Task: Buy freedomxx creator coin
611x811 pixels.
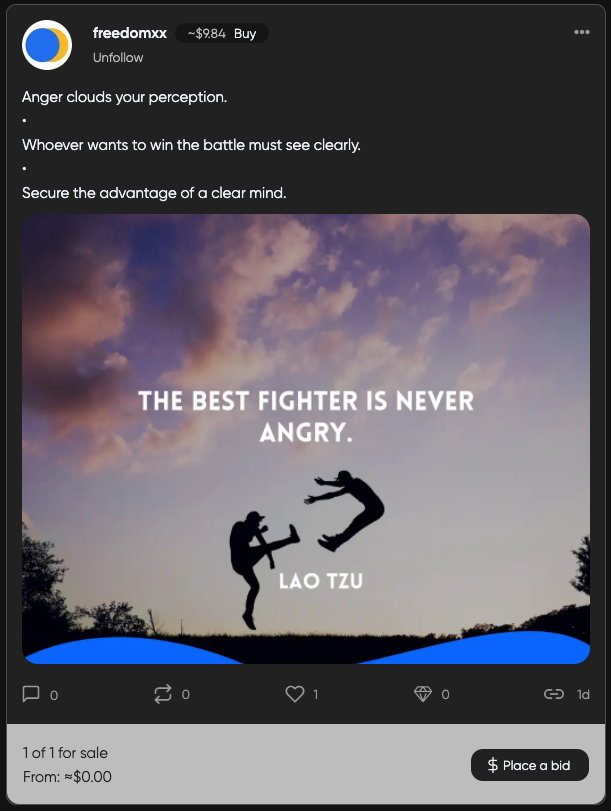Action: 245,34
